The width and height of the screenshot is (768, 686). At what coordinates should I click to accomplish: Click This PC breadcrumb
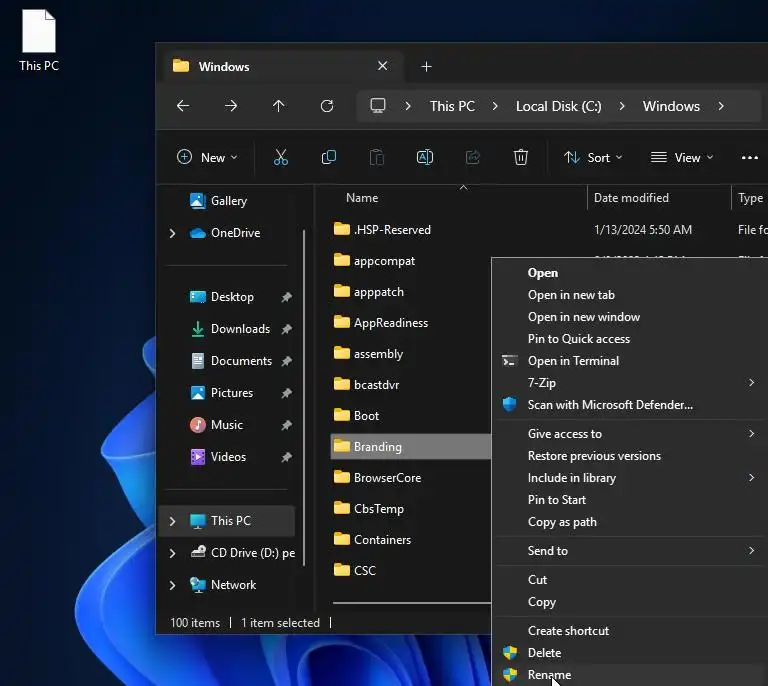452,106
